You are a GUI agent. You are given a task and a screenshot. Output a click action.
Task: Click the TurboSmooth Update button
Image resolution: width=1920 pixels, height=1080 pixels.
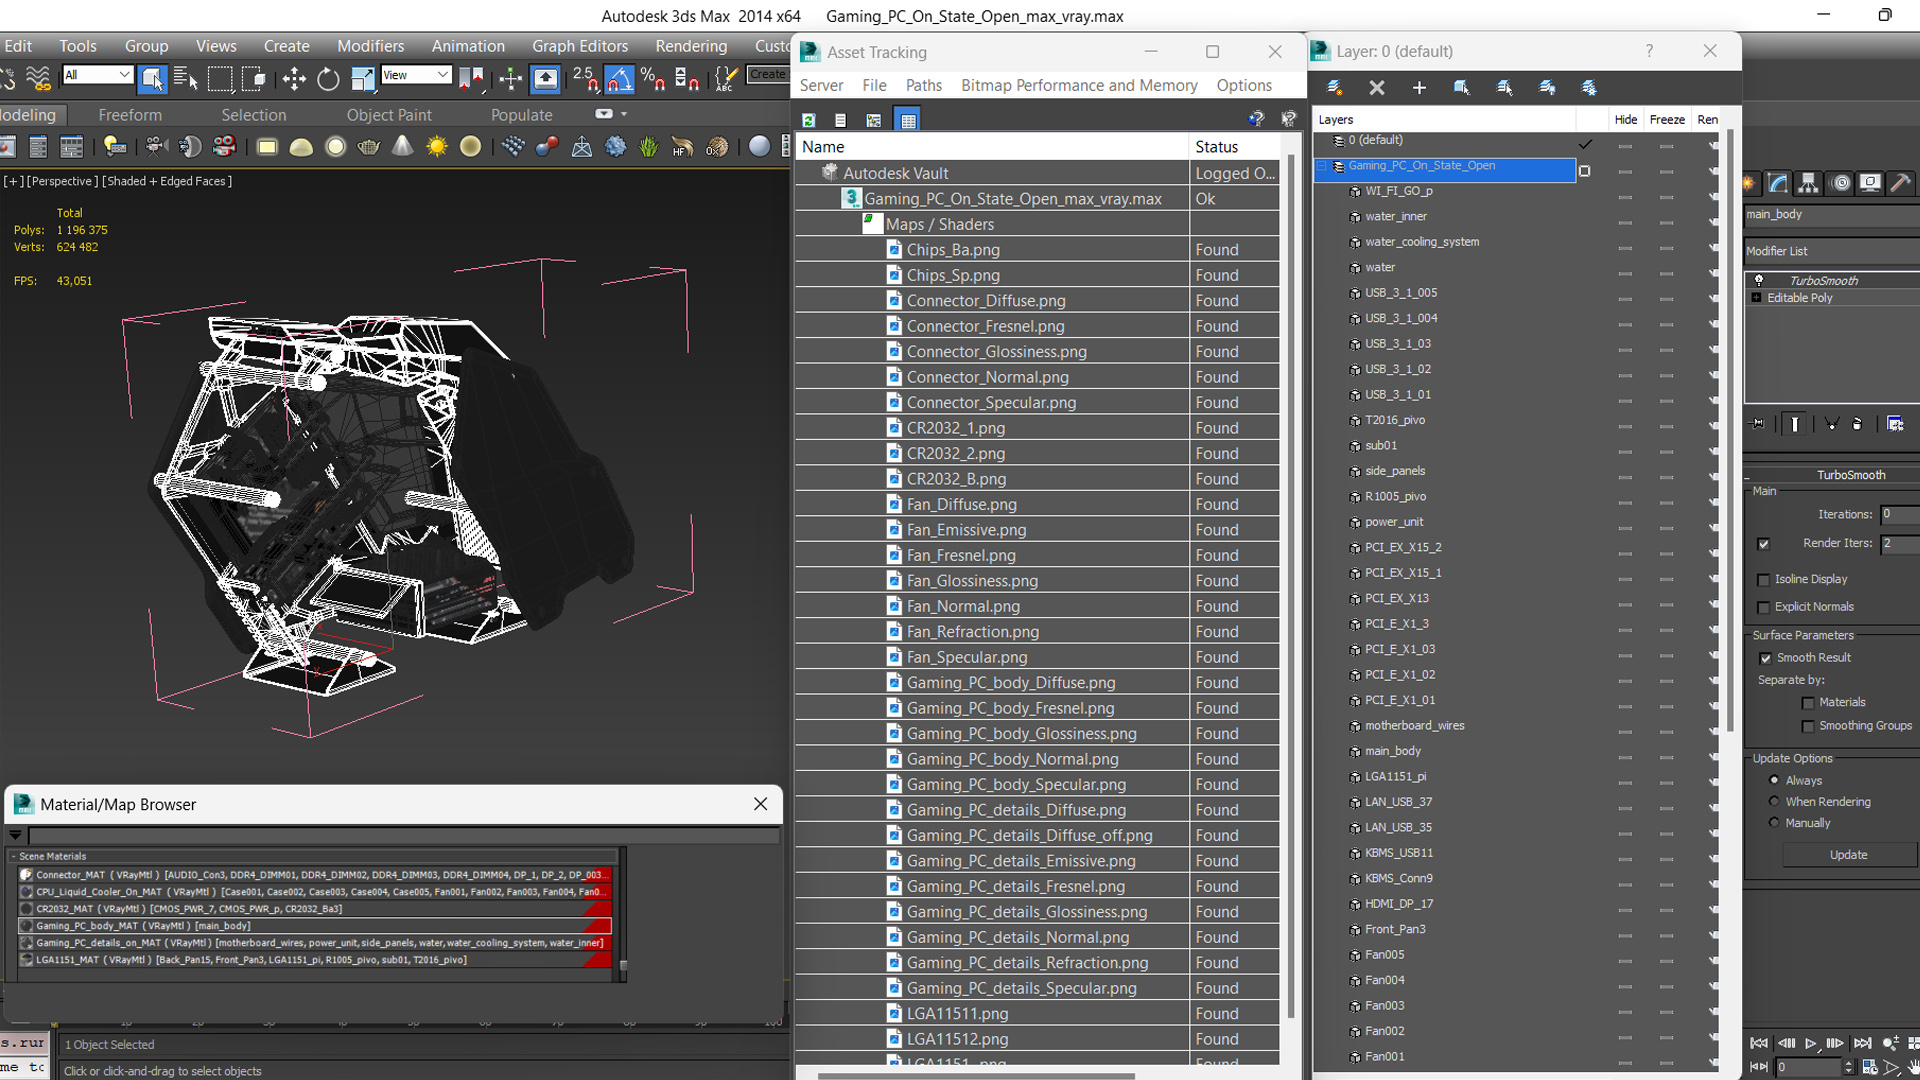click(1848, 855)
